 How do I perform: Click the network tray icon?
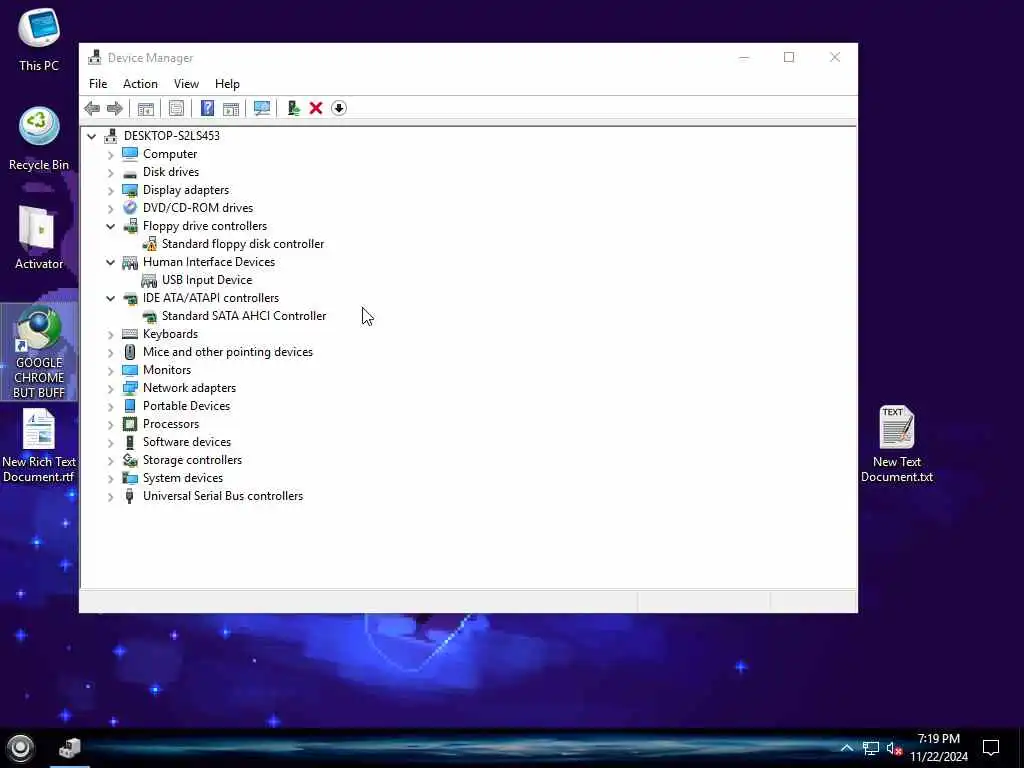(x=871, y=748)
